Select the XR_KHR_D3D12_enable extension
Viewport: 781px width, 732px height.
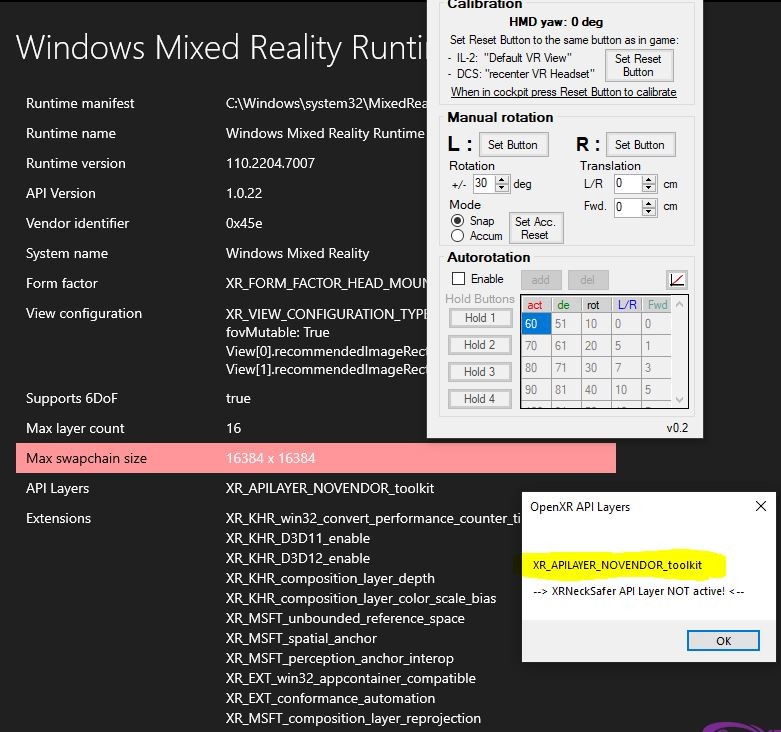(x=298, y=558)
